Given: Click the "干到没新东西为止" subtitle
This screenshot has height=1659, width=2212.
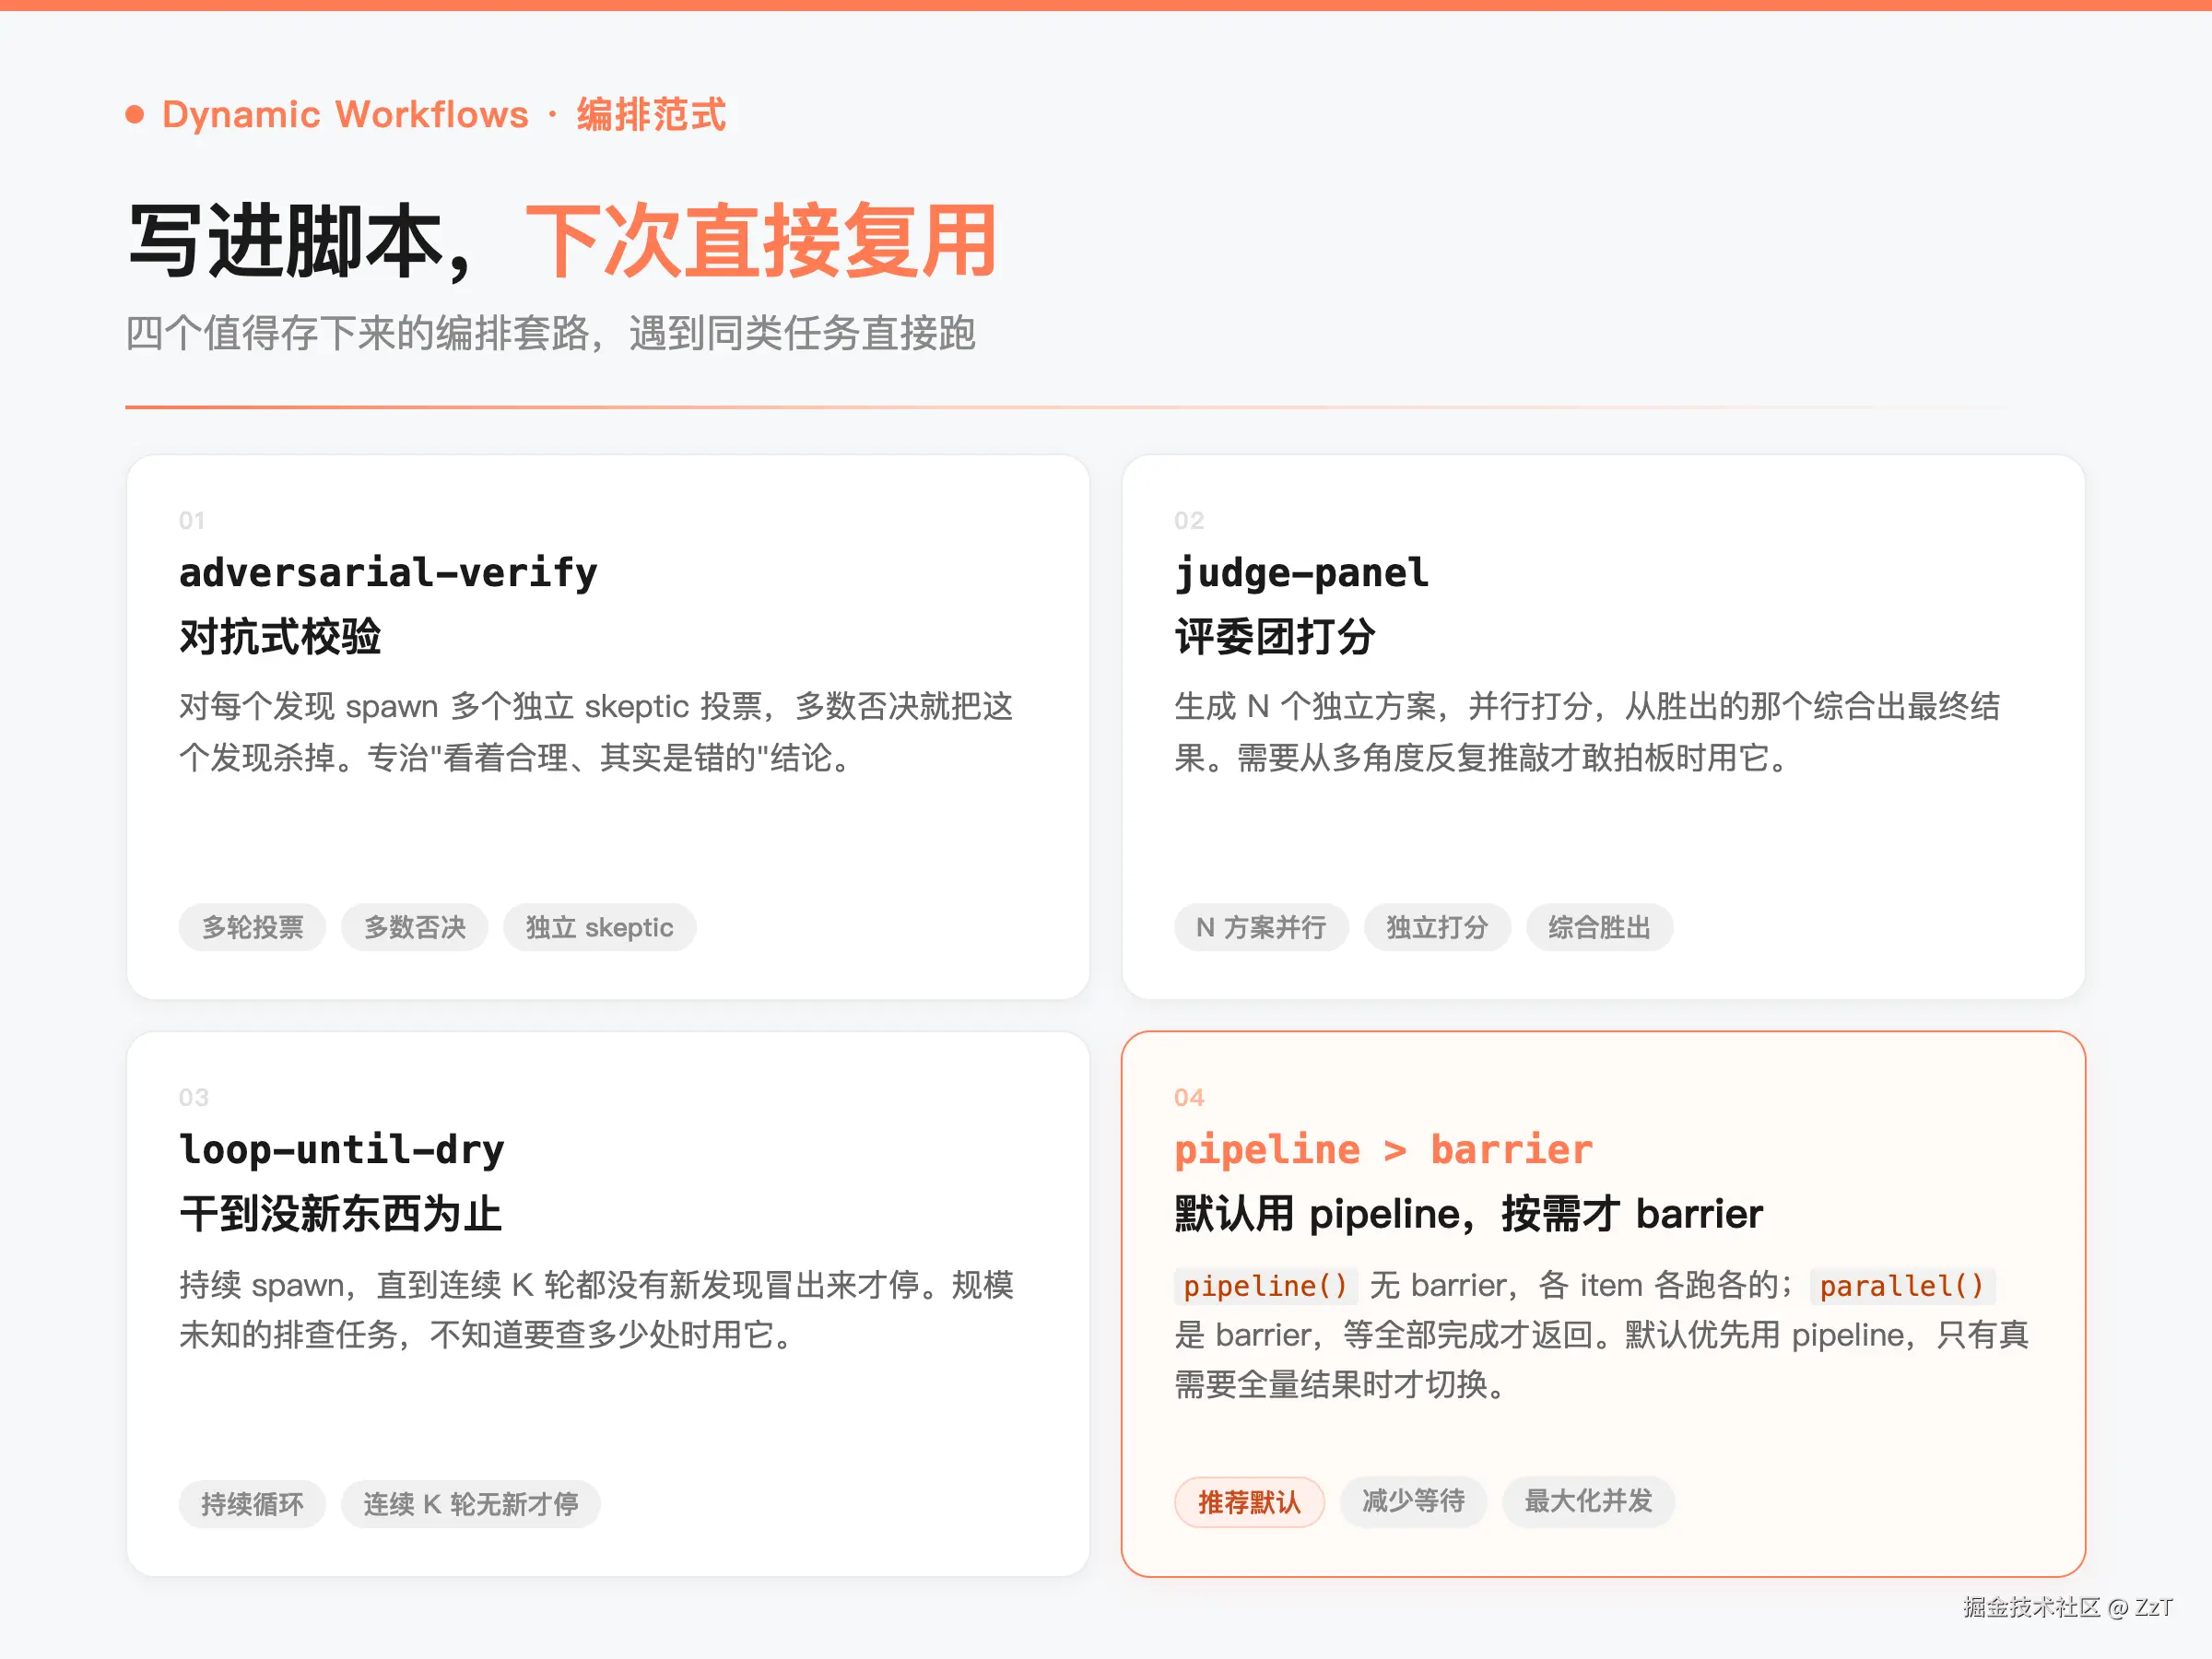Looking at the screenshot, I should pyautogui.click(x=341, y=1214).
